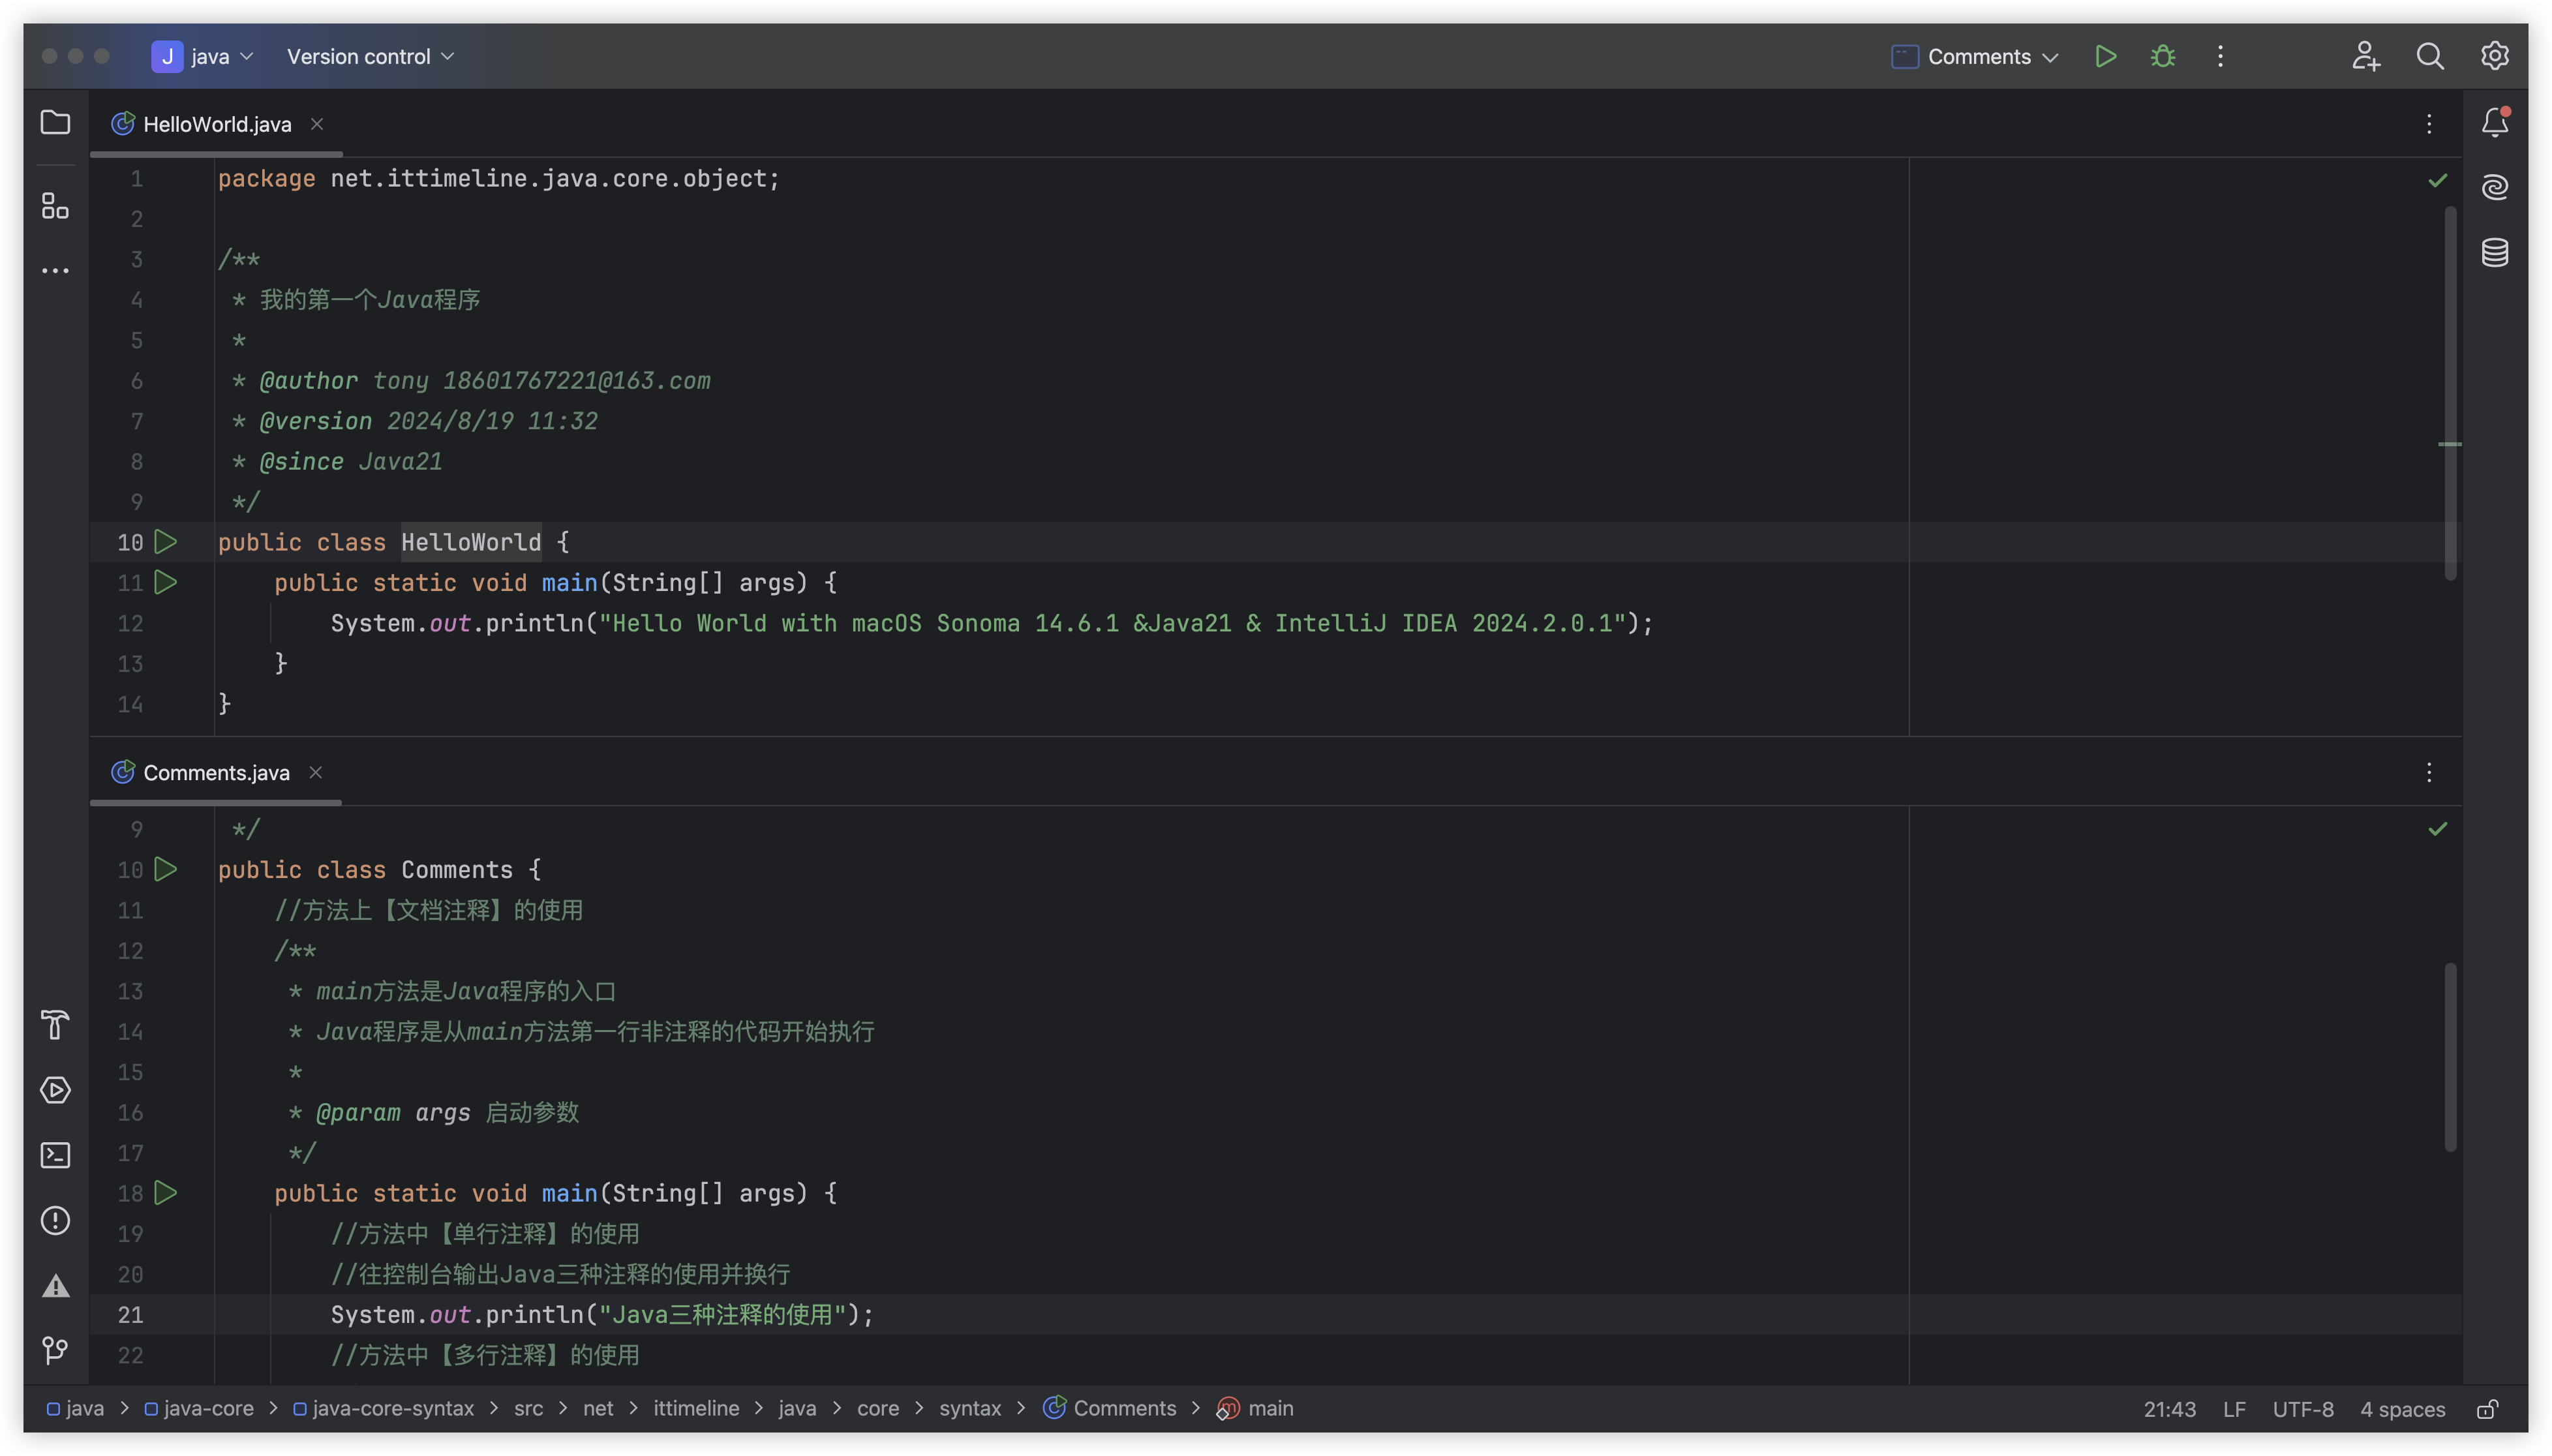Open the AI Assistant spiral icon

[2495, 187]
